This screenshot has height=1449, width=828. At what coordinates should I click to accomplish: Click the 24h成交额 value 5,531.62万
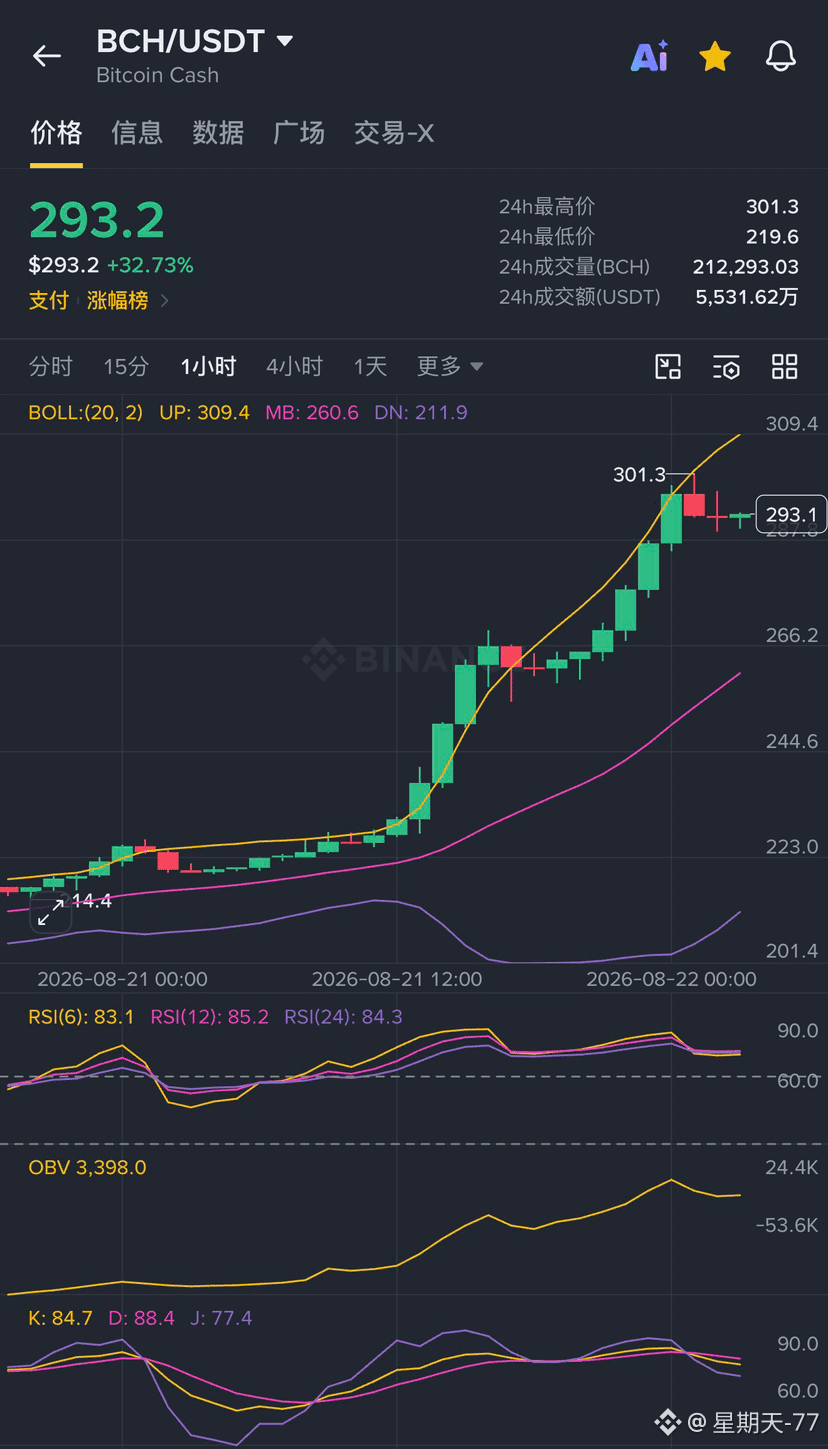[747, 297]
